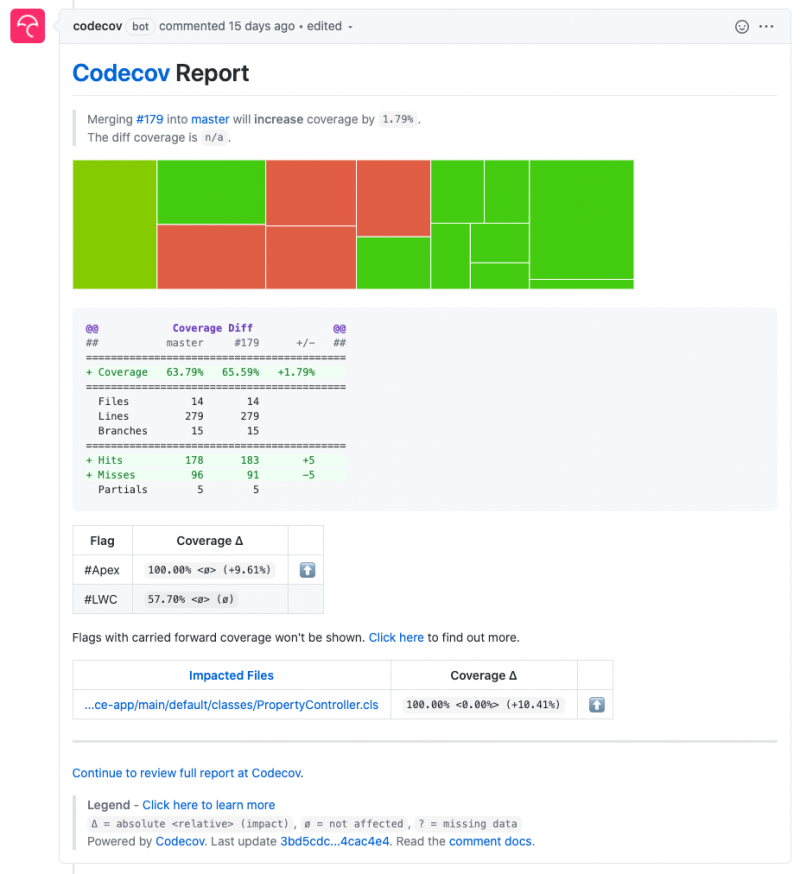Click the coverage treemap graph image
Screen dimensions: 800x874
point(353,225)
